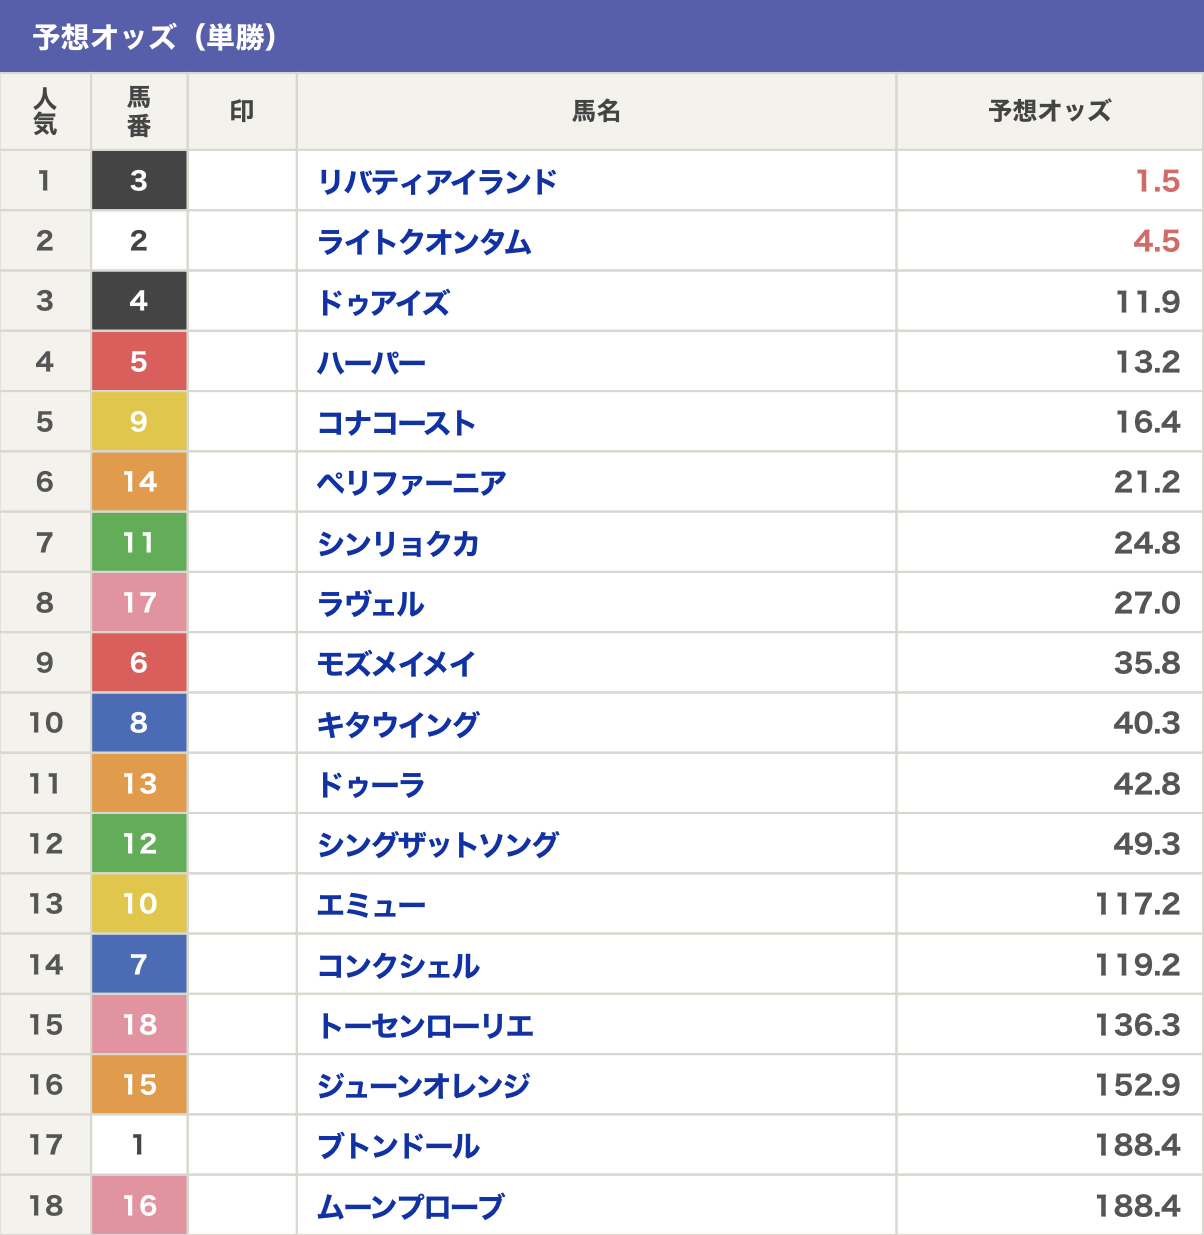Screen dimensions: 1204x1235
Task: Click the empty 印 cell for リバティアイランド
Action: coord(242,182)
